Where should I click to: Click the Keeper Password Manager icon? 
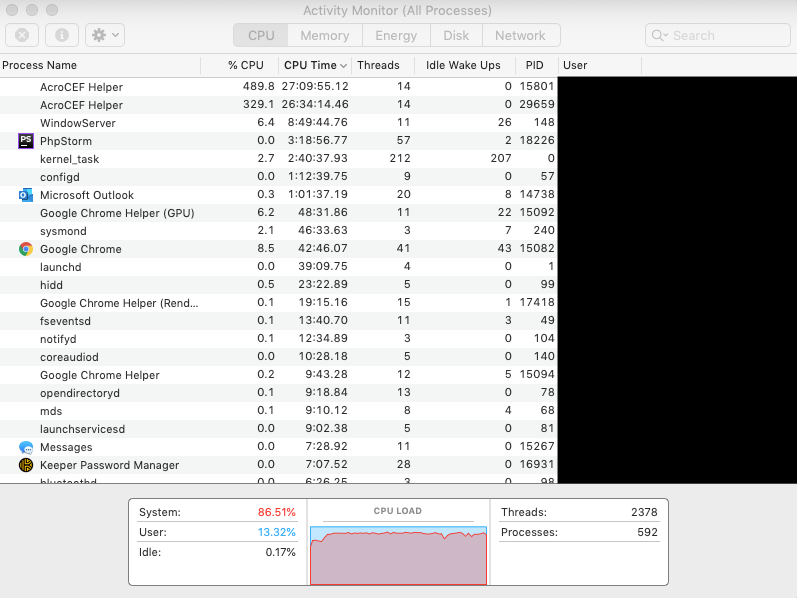pyautogui.click(x=26, y=465)
